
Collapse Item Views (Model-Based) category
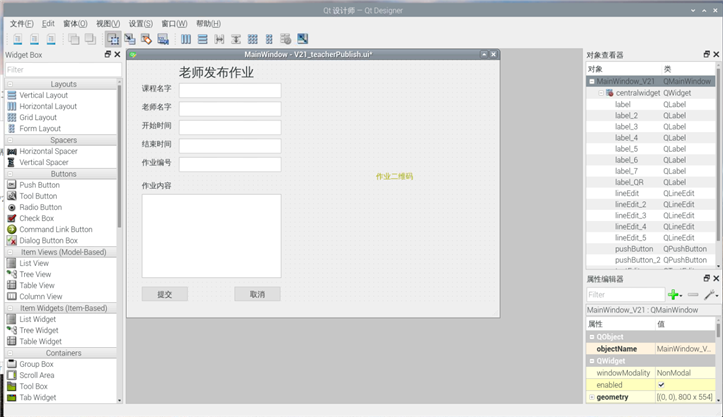point(10,252)
